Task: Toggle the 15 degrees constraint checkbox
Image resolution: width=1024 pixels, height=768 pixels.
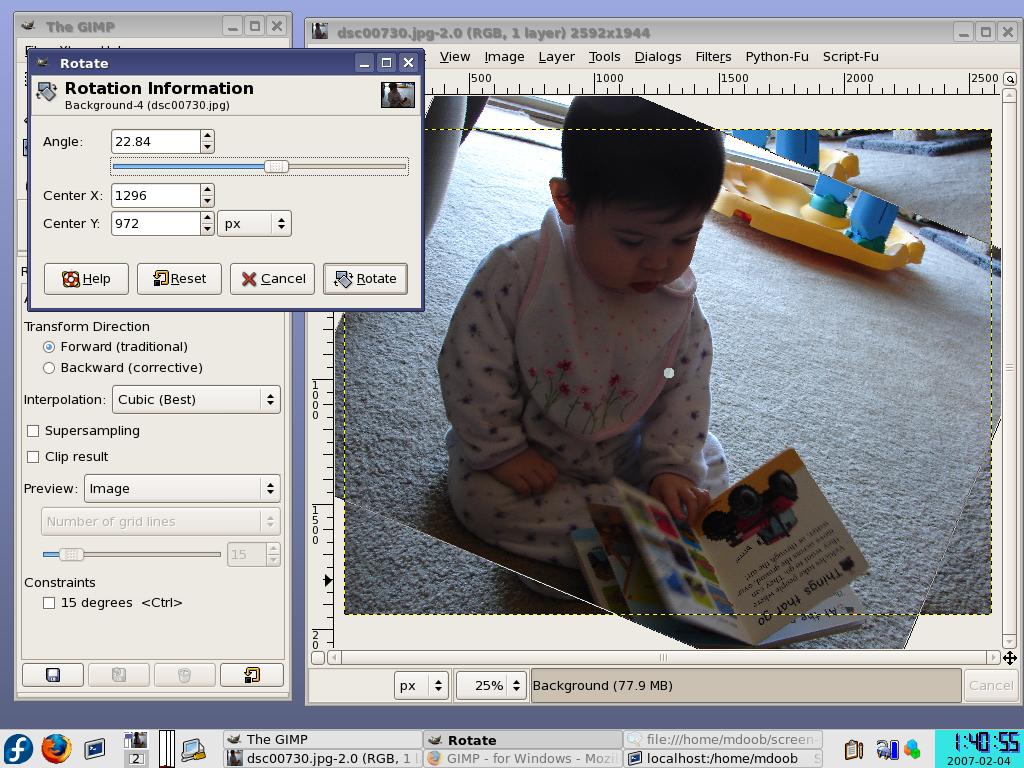Action: point(49,603)
